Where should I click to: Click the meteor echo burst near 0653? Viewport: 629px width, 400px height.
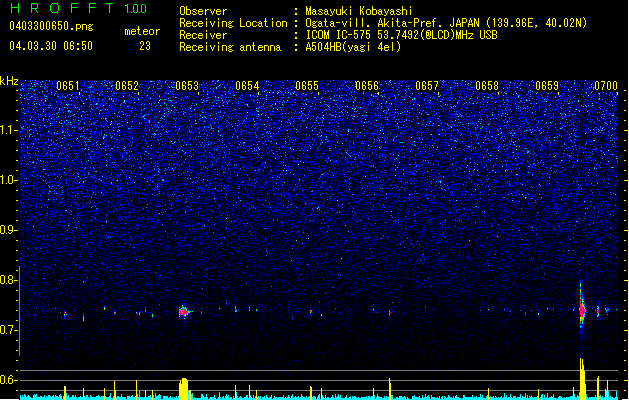(x=184, y=311)
